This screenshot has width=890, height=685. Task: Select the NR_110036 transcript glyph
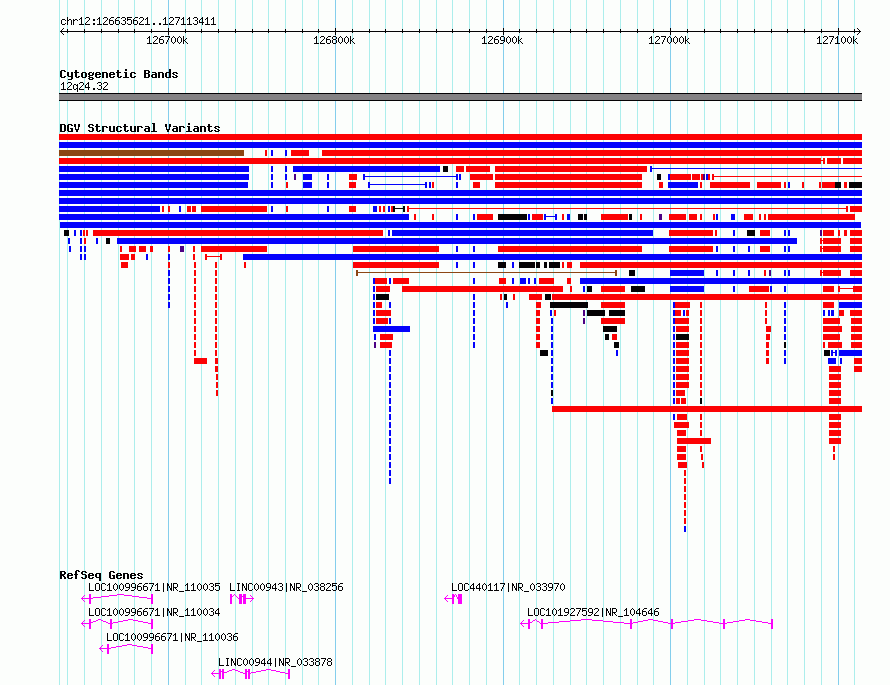pyautogui.click(x=127, y=649)
